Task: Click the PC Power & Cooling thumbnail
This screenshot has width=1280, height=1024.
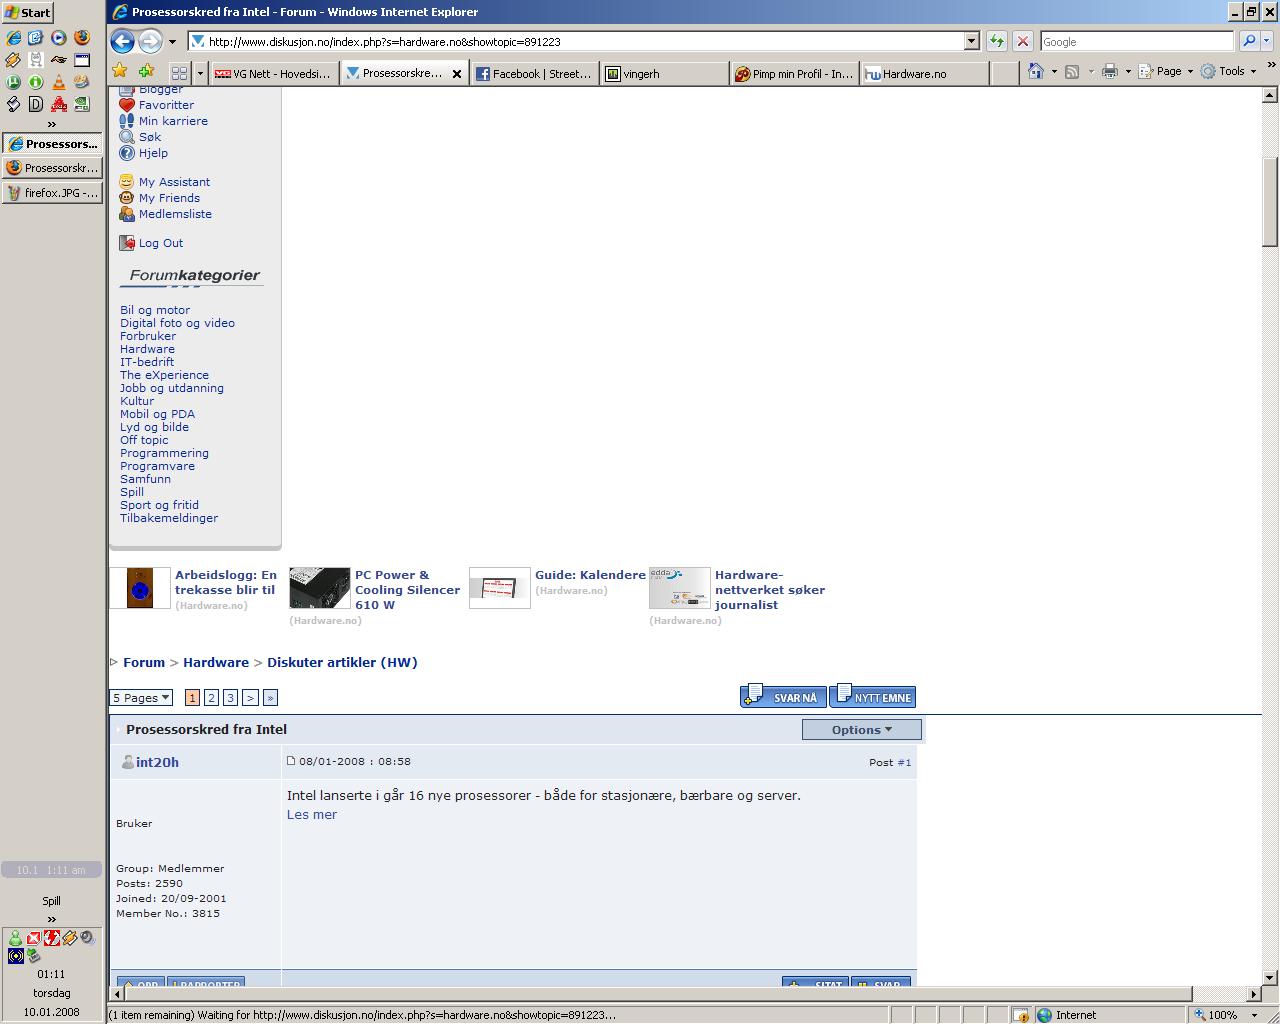Action: point(319,588)
